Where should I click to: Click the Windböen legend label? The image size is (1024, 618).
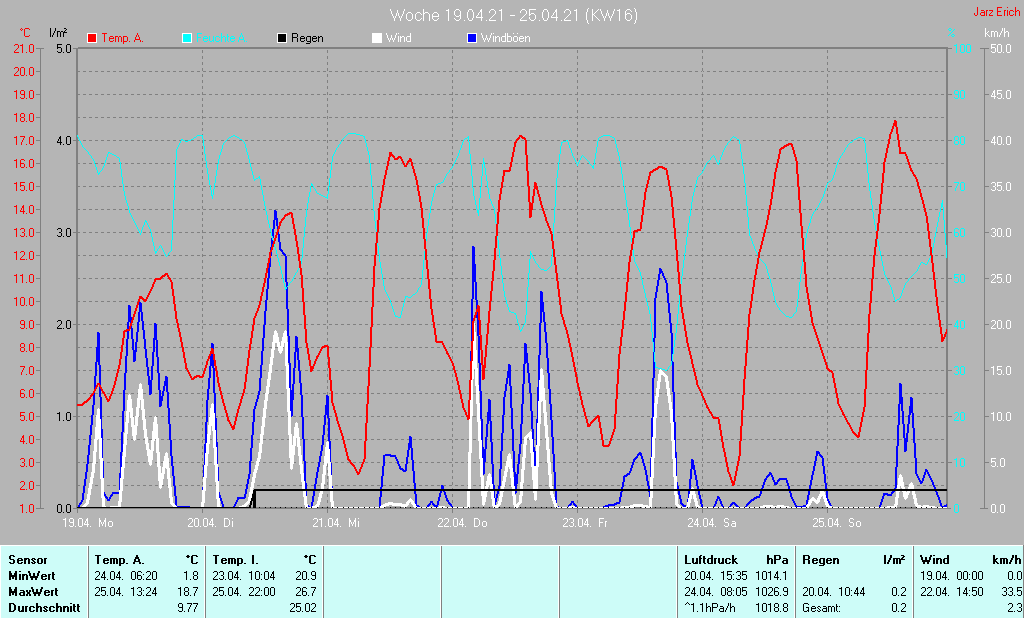click(506, 38)
